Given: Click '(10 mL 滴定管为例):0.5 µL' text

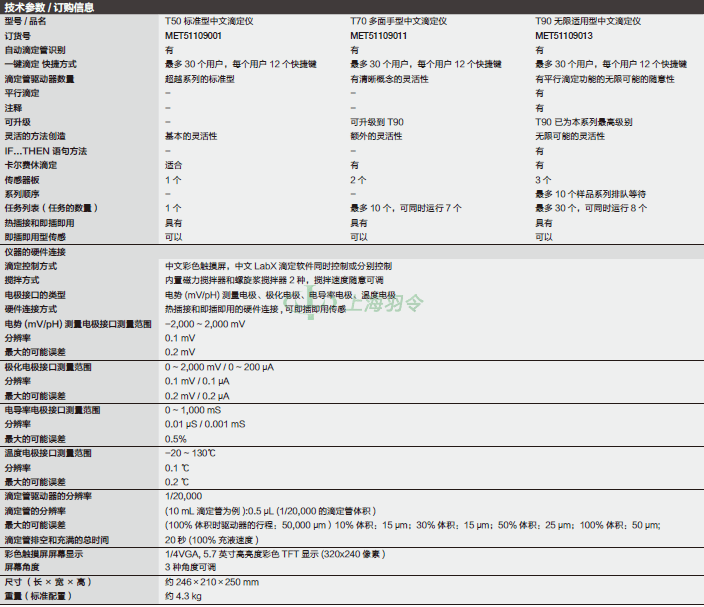Looking at the screenshot, I should pyautogui.click(x=219, y=511).
